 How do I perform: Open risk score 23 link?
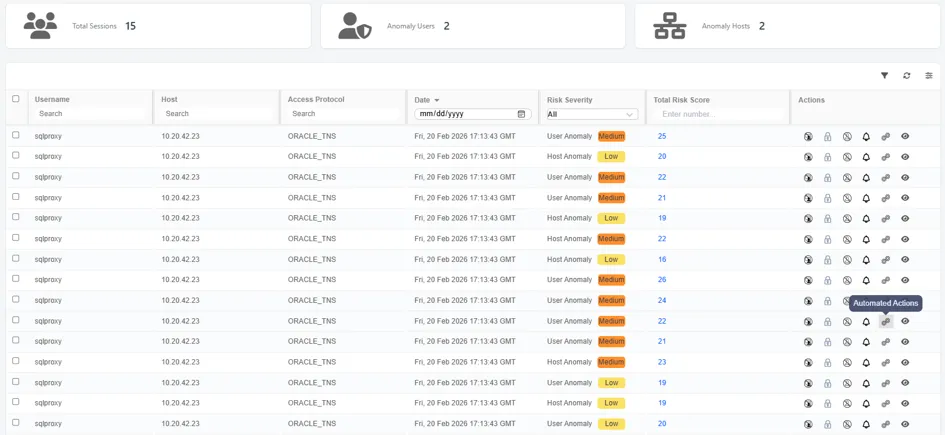[662, 362]
